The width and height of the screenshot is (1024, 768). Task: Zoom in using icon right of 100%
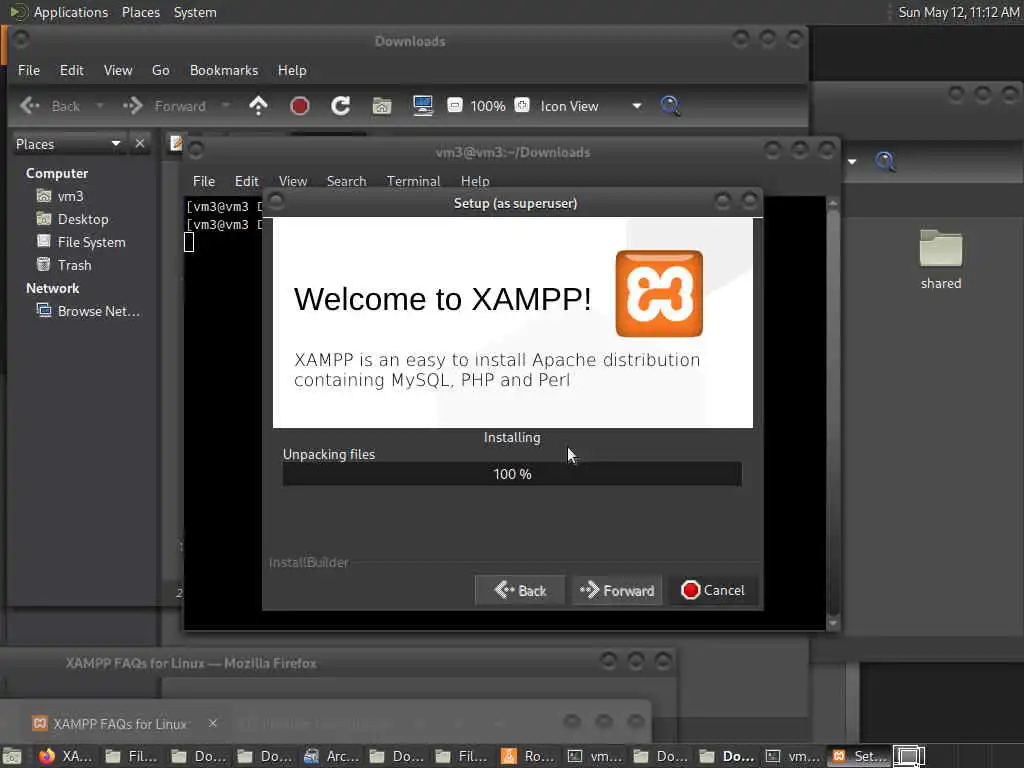(522, 105)
